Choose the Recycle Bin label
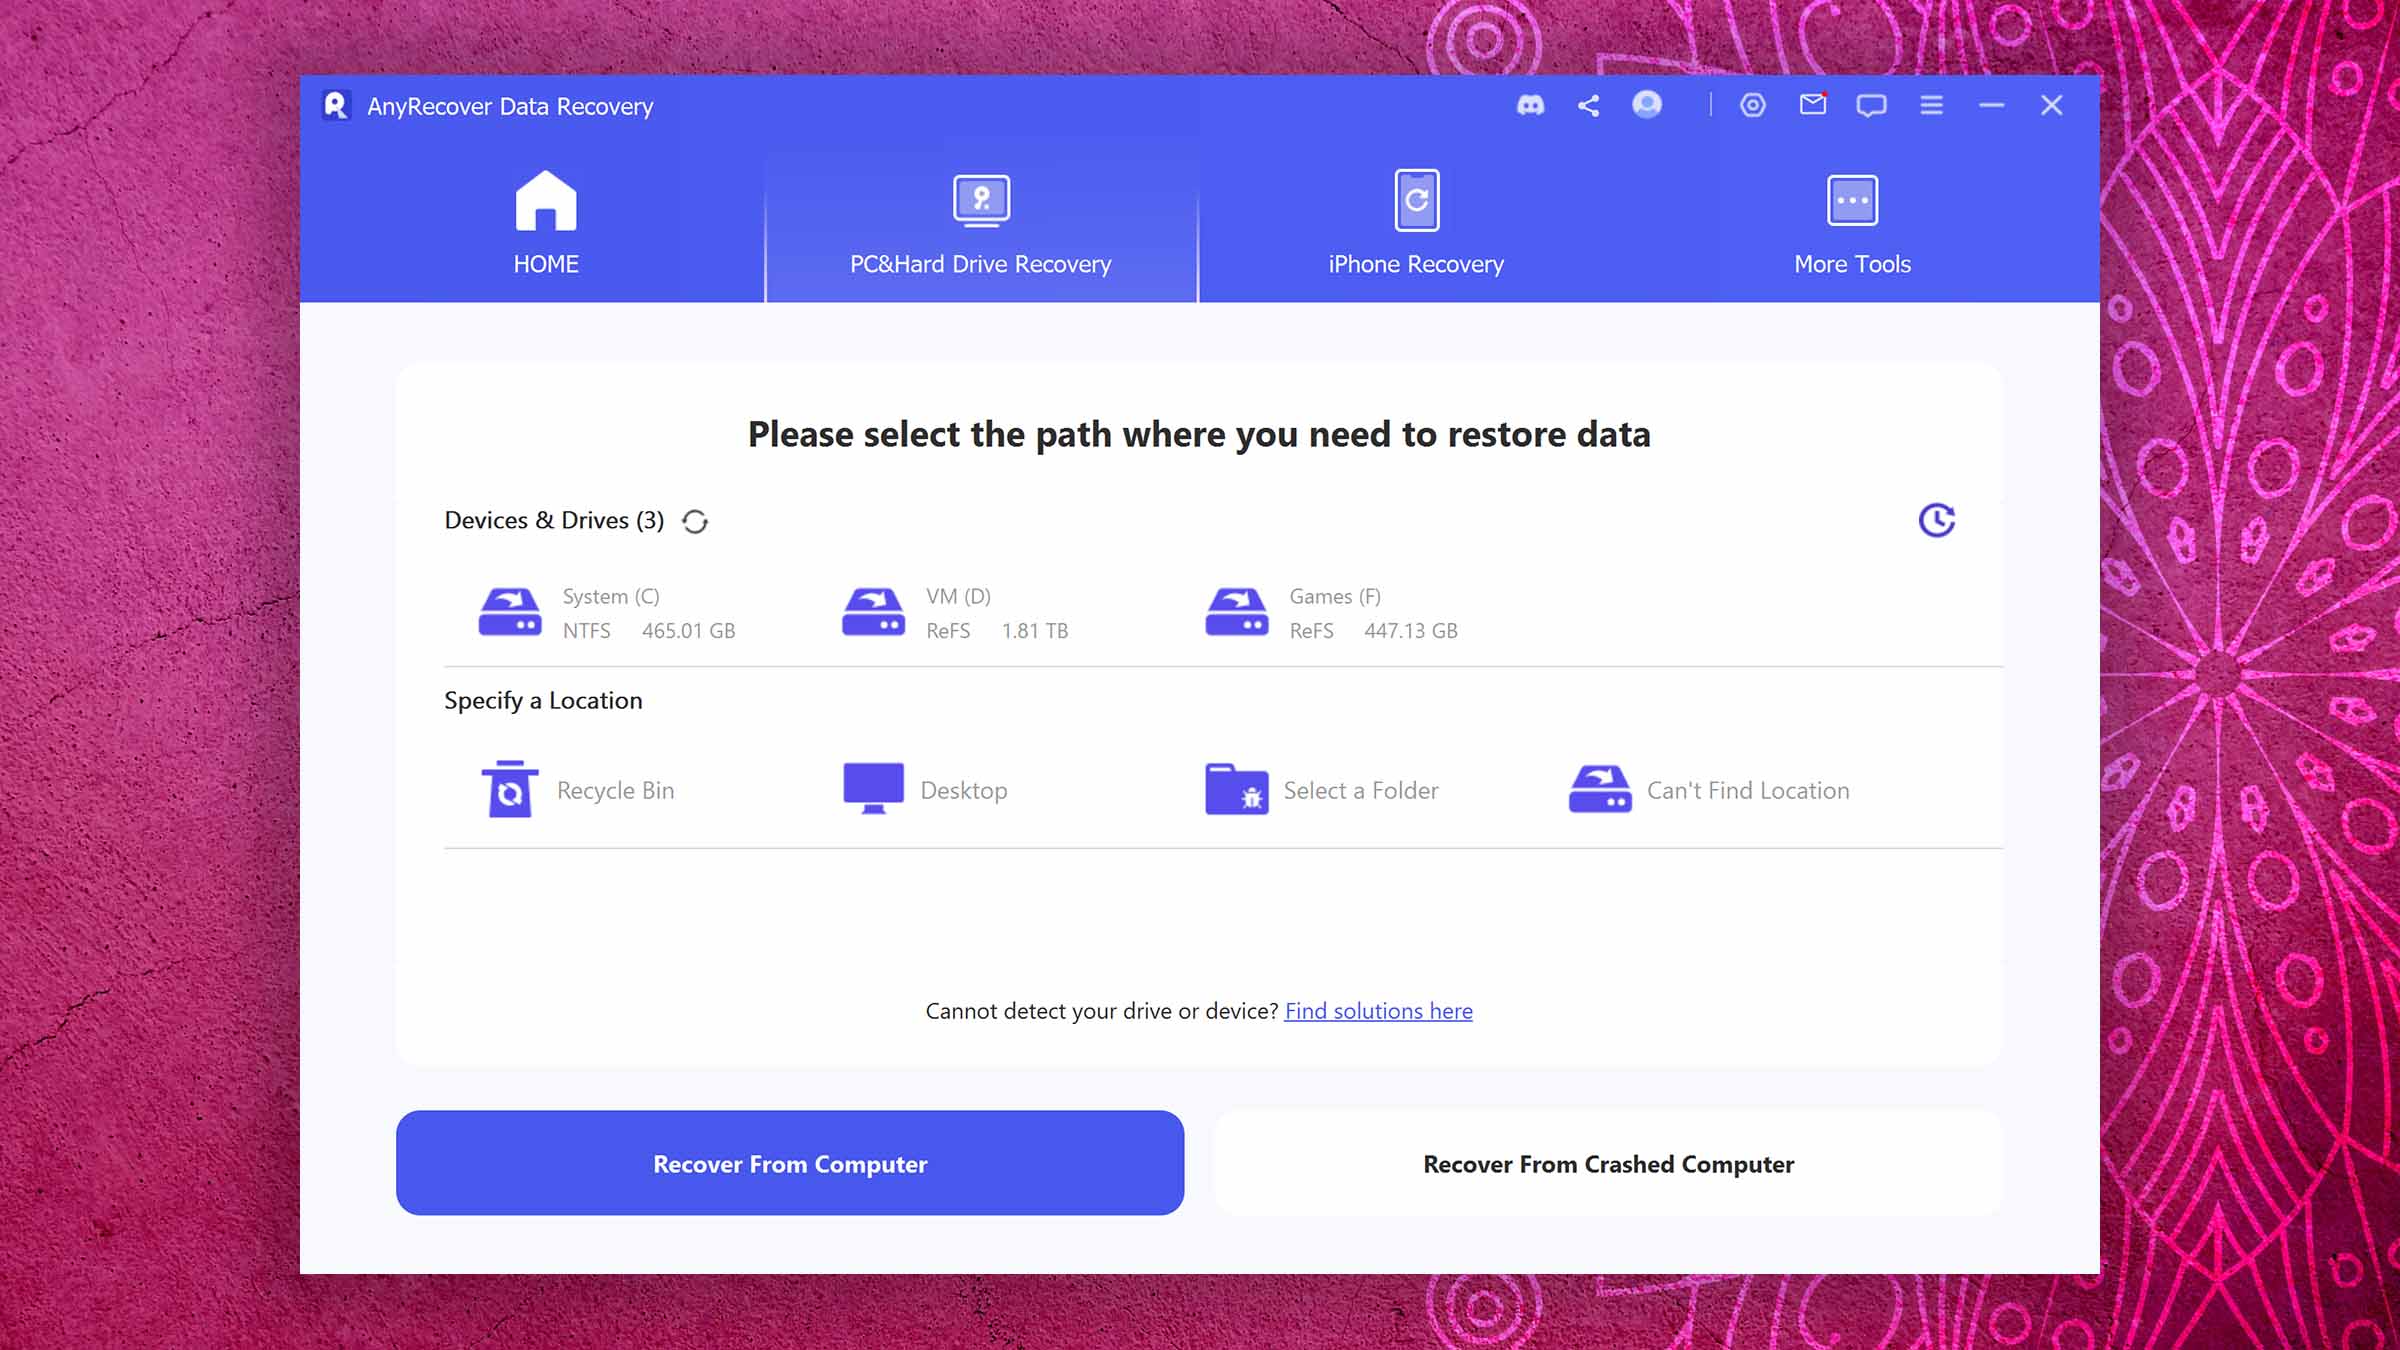2400x1350 pixels. pos(616,790)
